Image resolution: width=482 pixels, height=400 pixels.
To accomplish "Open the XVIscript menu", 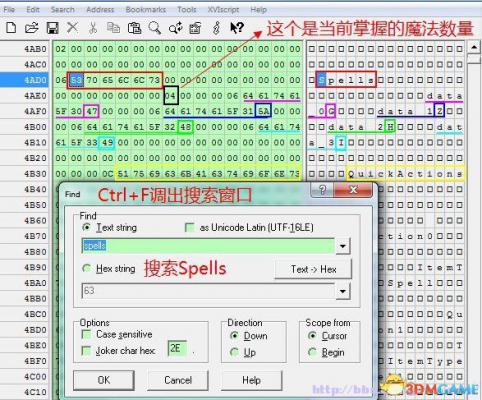I will pyautogui.click(x=223, y=9).
